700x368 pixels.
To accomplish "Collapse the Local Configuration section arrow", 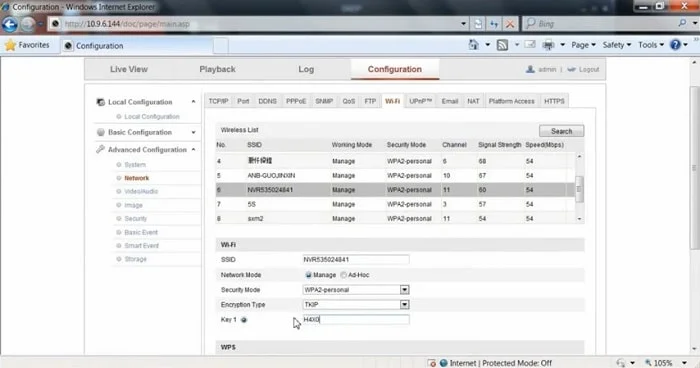I will point(193,102).
